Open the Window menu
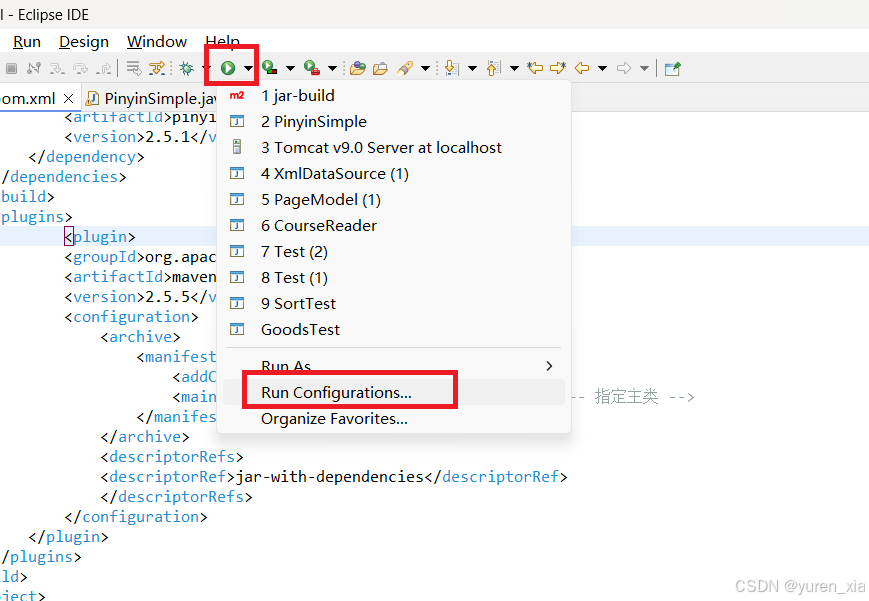 click(157, 41)
